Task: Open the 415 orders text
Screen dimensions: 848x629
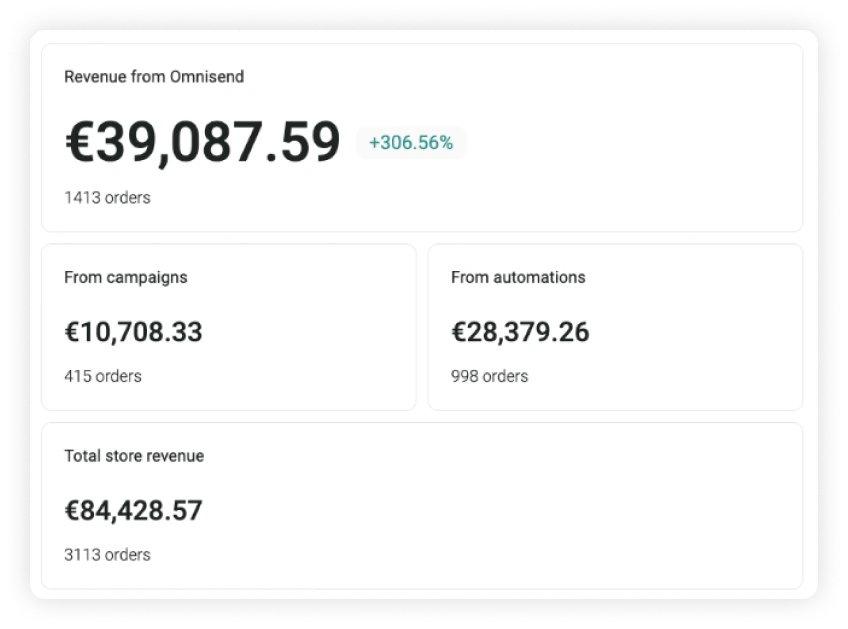Action: [102, 376]
